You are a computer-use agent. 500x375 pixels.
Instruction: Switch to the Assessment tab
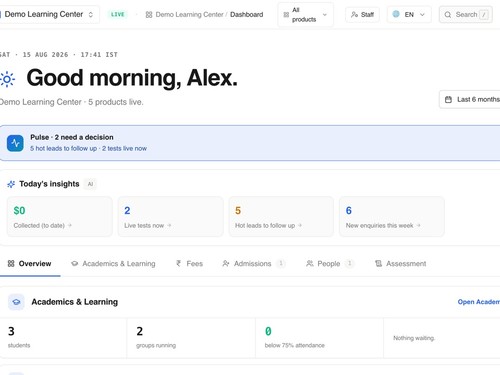pyautogui.click(x=400, y=264)
